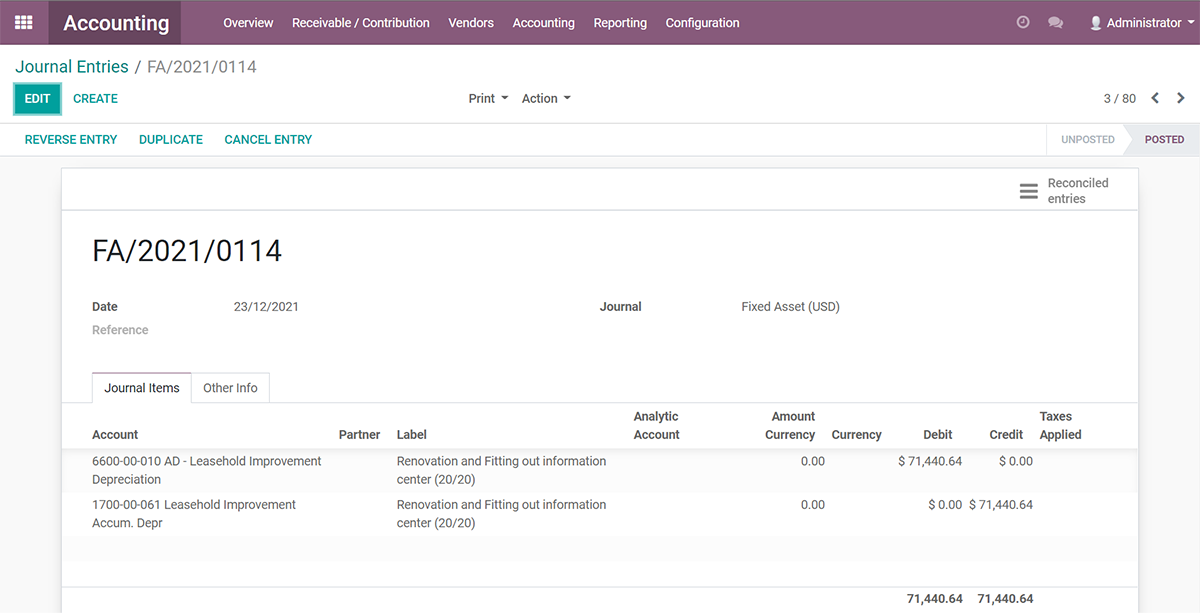Go to the previous record arrow
The width and height of the screenshot is (1200, 613).
(x=1155, y=98)
